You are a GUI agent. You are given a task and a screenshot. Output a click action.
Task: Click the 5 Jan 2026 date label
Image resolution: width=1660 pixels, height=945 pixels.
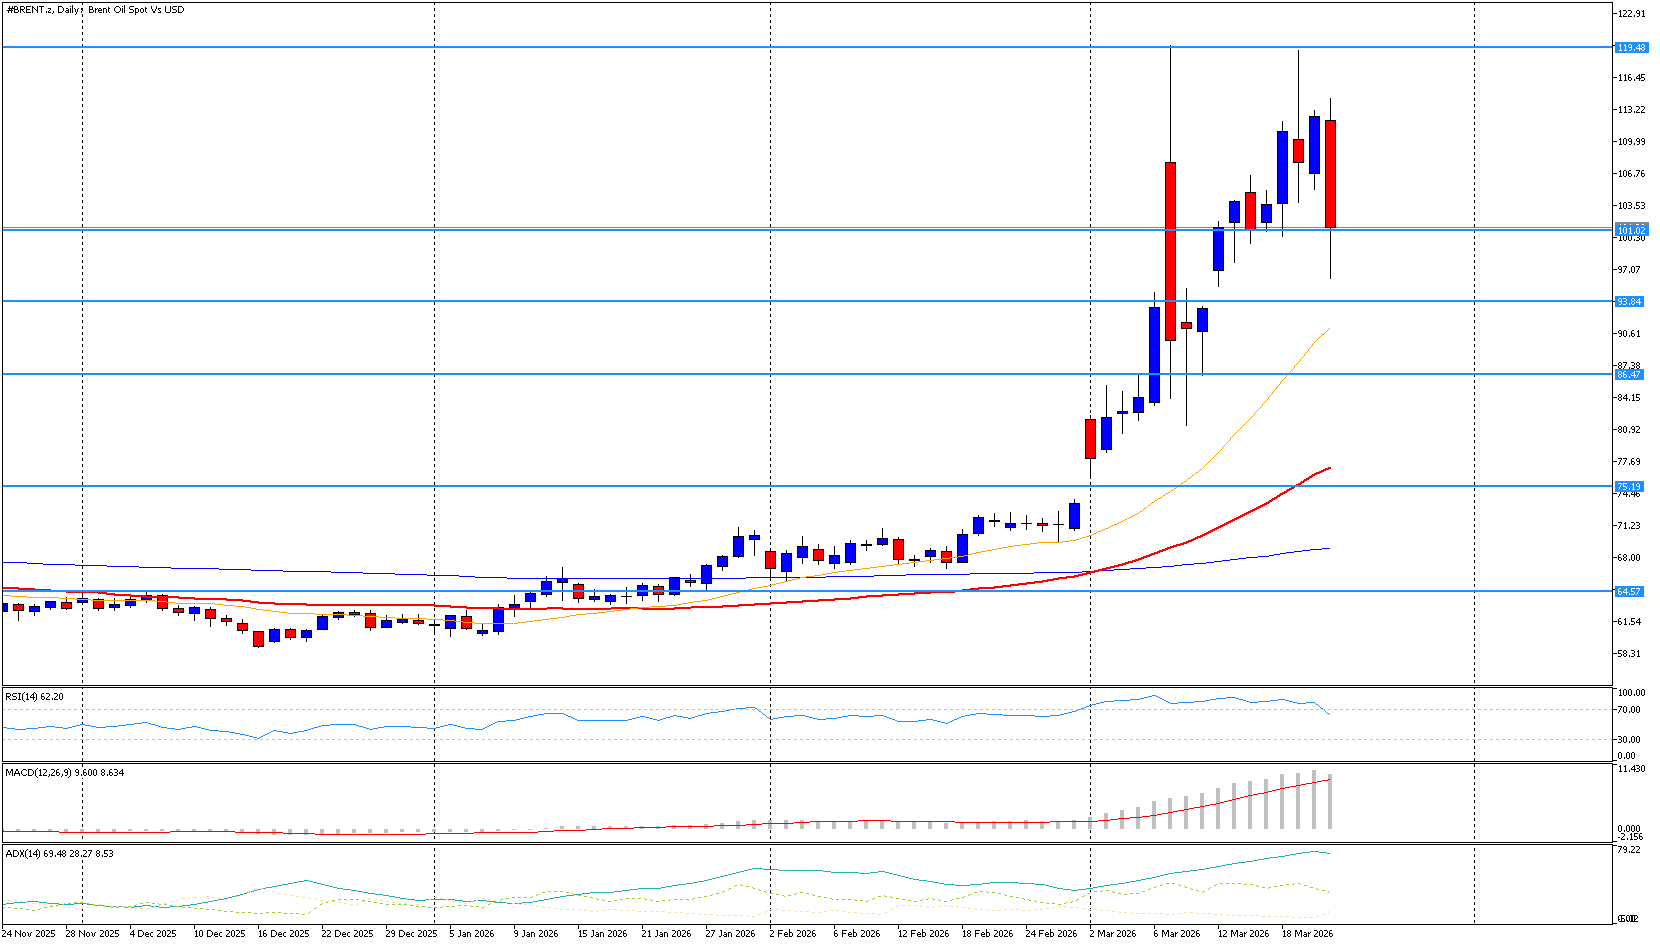(x=471, y=933)
